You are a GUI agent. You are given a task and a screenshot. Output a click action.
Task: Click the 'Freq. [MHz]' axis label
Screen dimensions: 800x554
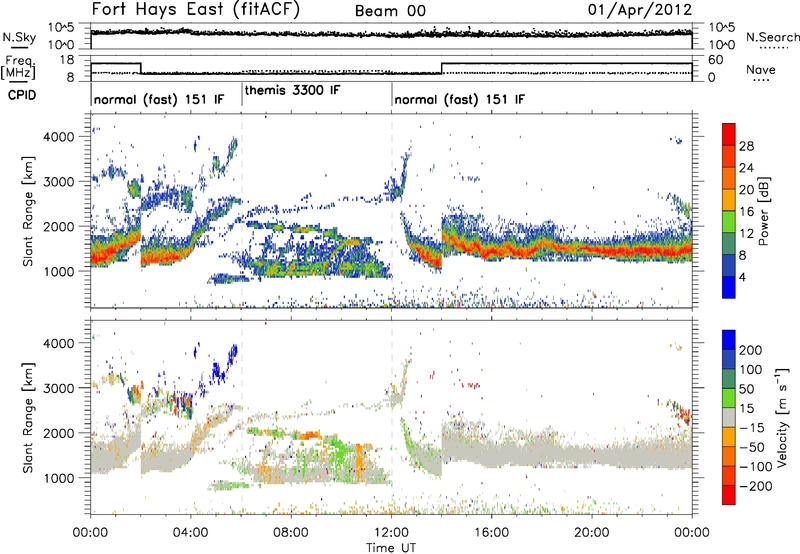coord(18,68)
